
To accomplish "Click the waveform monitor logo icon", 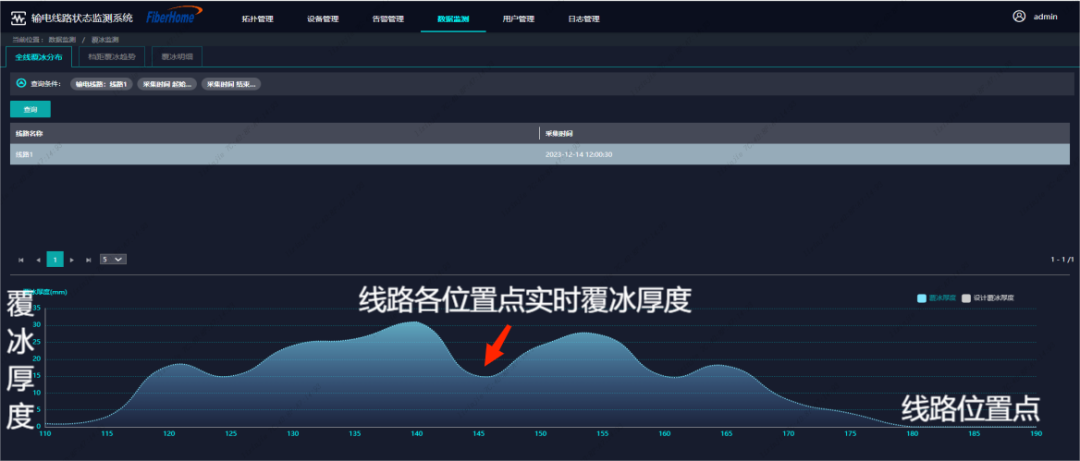I will pos(19,17).
